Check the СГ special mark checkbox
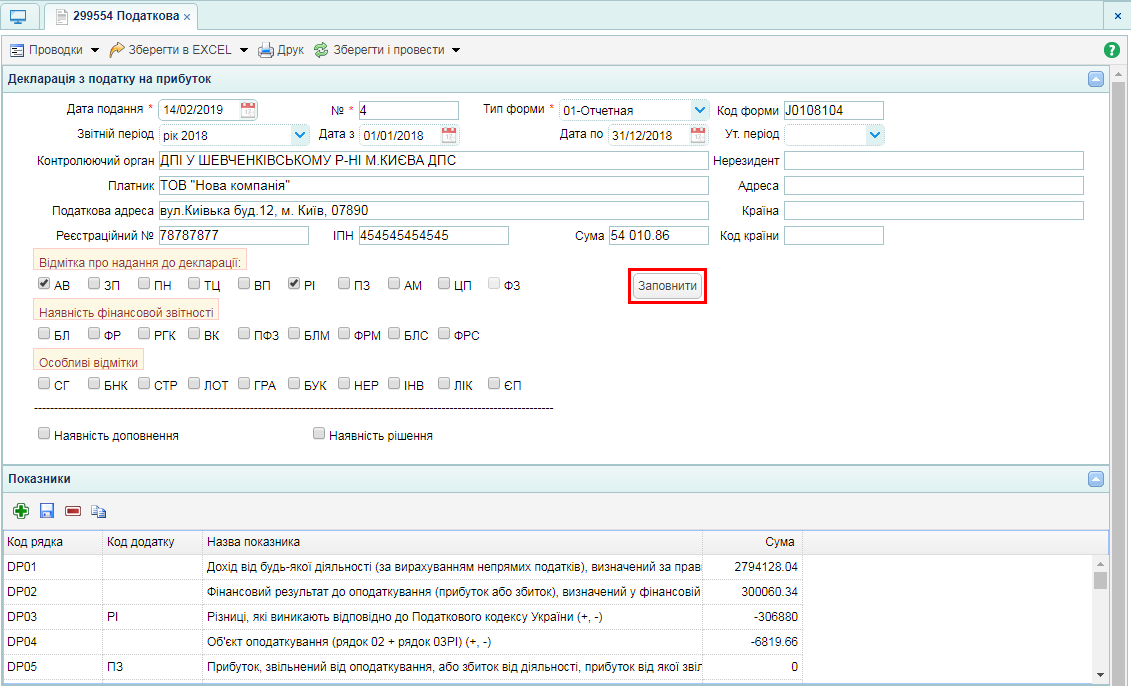Screen dimensions: 1131x686 click(x=44, y=383)
